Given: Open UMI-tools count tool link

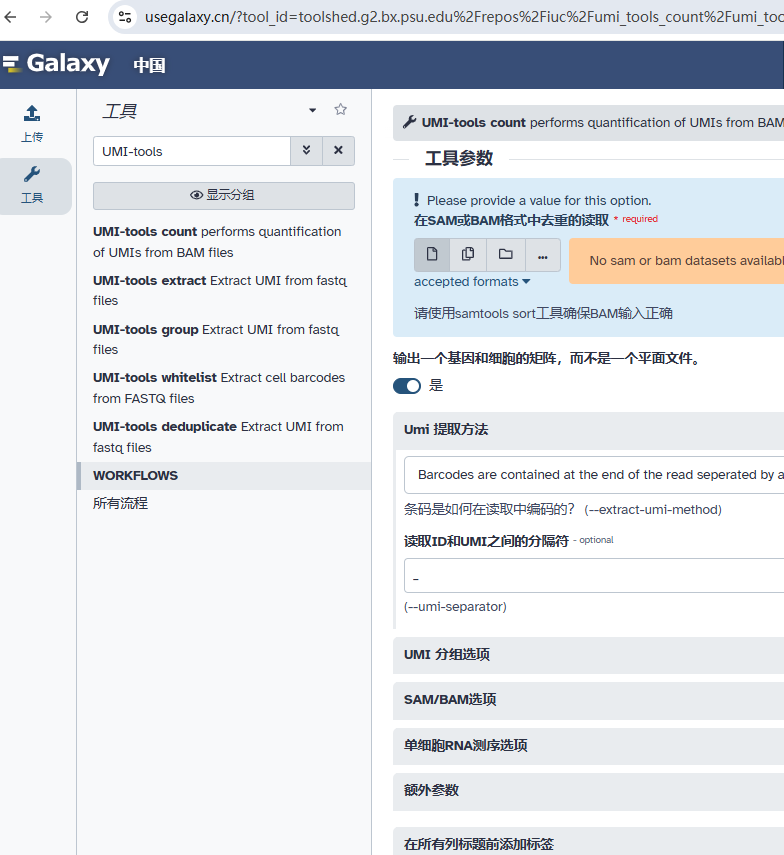Looking at the screenshot, I should (217, 242).
